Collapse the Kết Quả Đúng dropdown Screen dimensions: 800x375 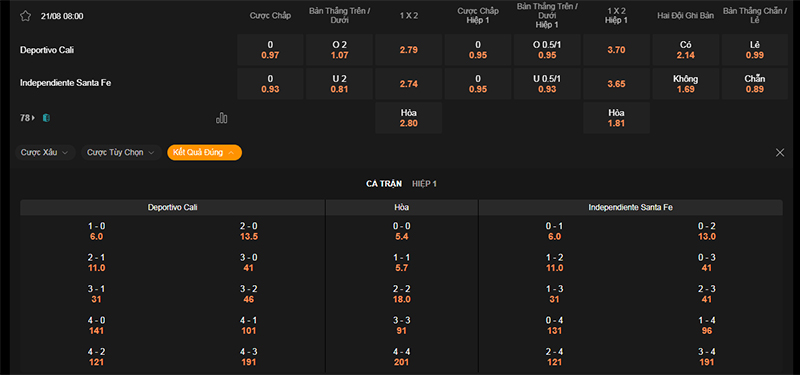205,153
